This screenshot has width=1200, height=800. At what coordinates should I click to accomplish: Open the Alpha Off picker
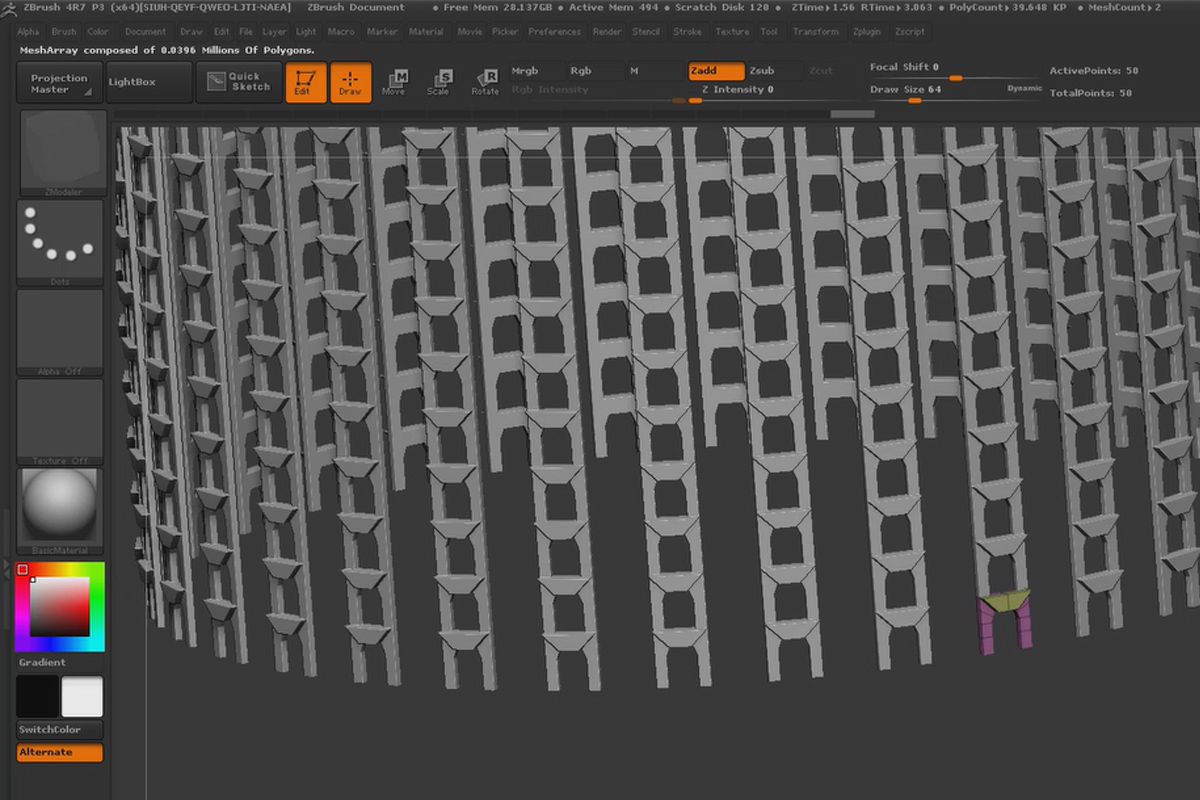click(61, 330)
